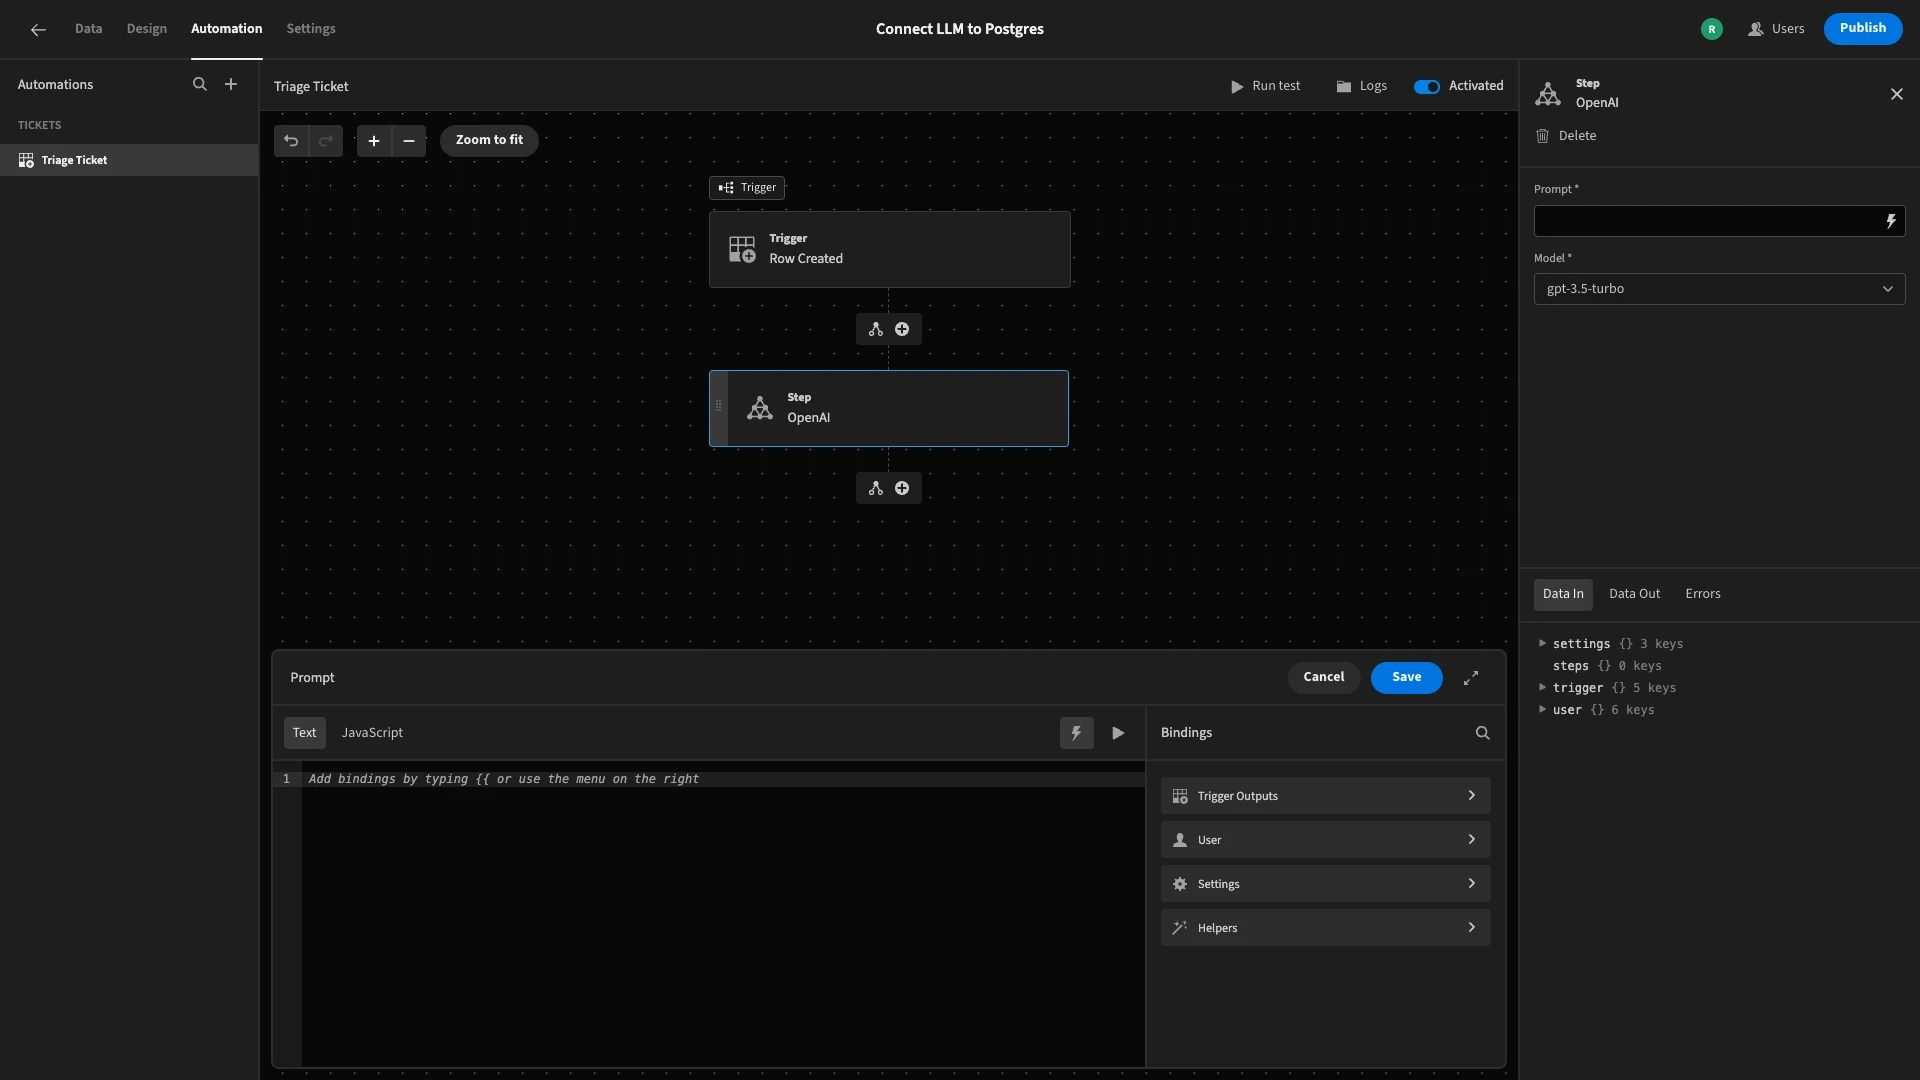
Task: Open the Design top navigation tab
Action: point(146,29)
